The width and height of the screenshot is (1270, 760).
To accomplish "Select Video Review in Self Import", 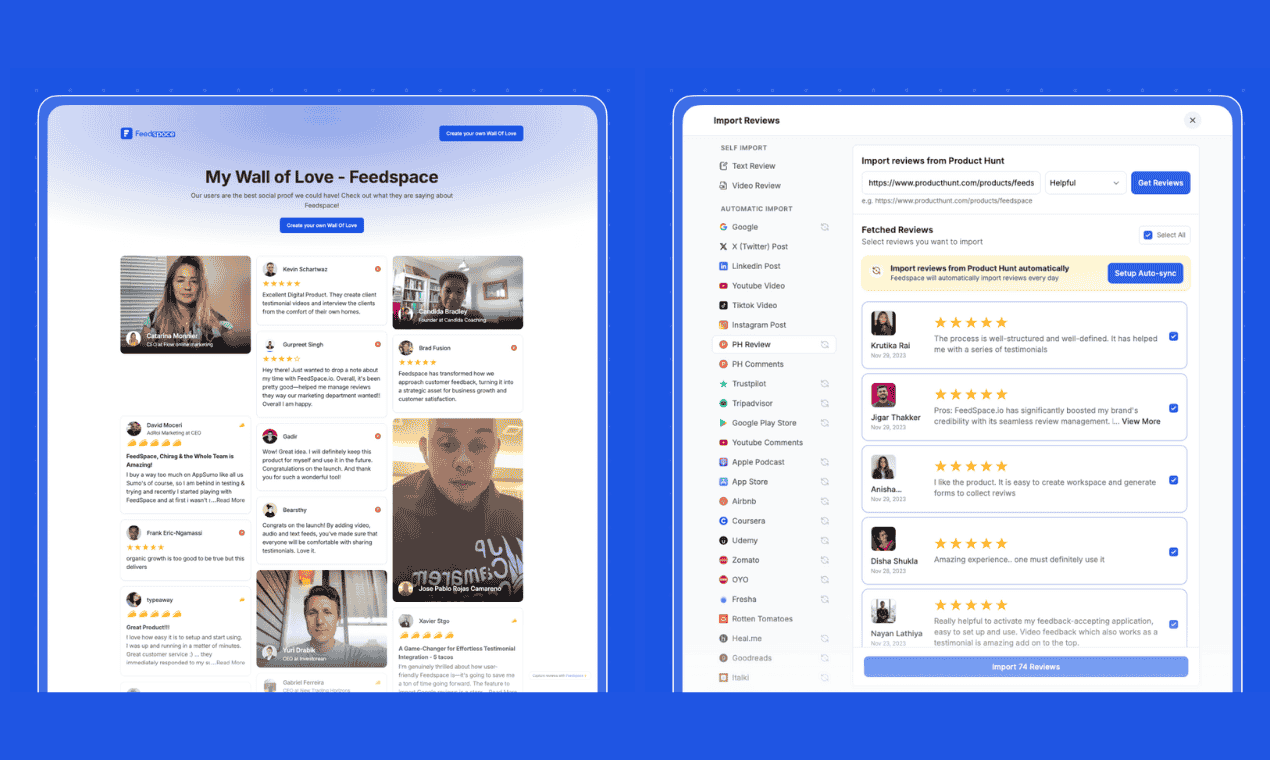I will [755, 186].
